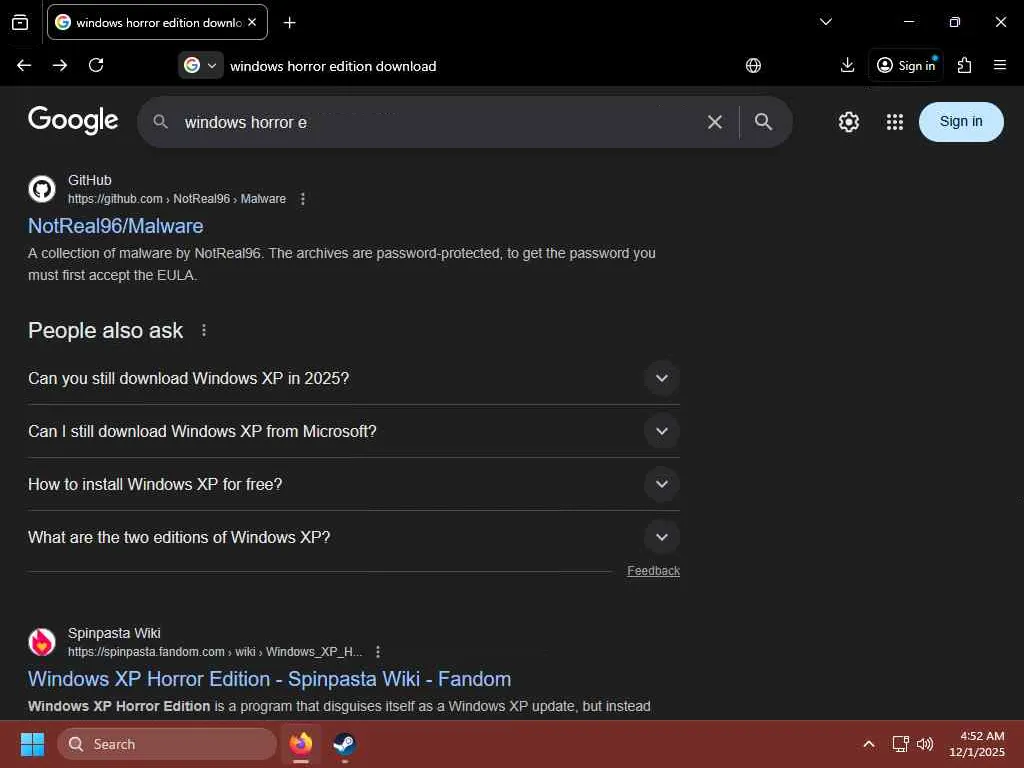Close the windows horror edition download tab
The height and width of the screenshot is (768, 1024).
click(x=252, y=22)
